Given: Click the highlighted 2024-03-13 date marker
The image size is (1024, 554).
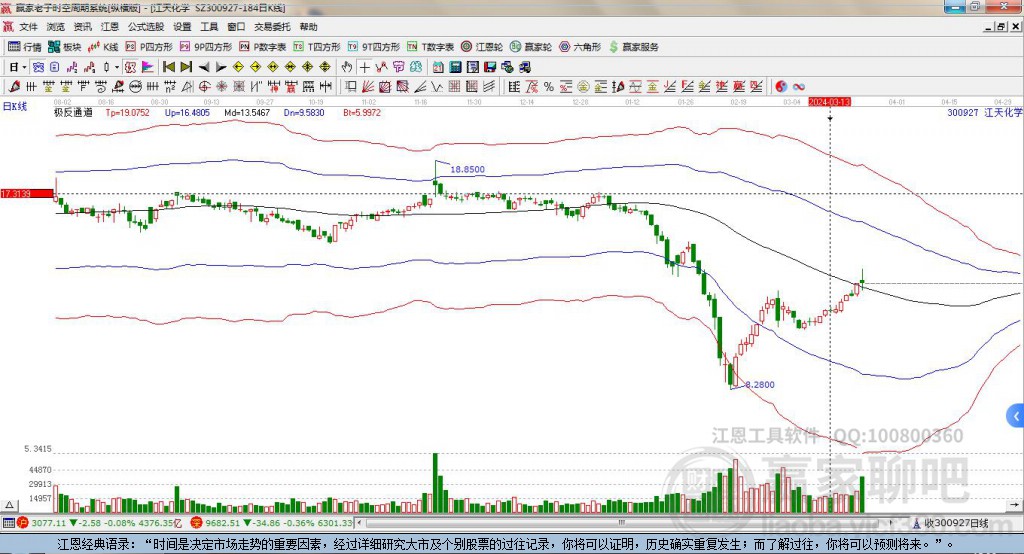Looking at the screenshot, I should pyautogui.click(x=829, y=102).
